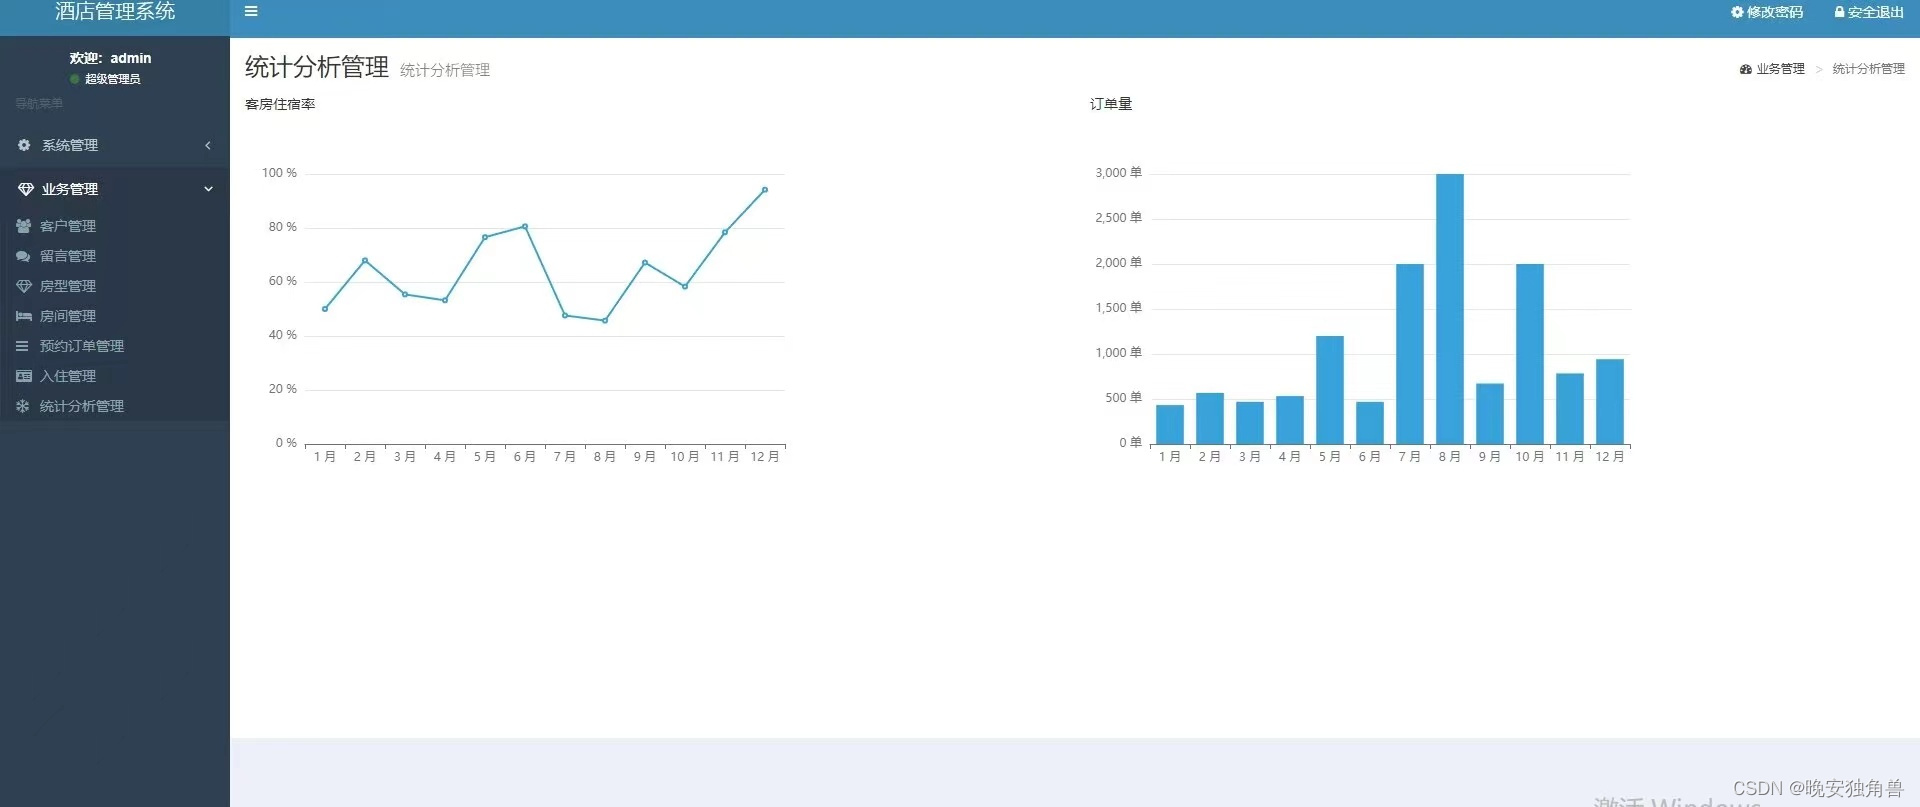Click the 客户管理 users icon

tap(24, 226)
